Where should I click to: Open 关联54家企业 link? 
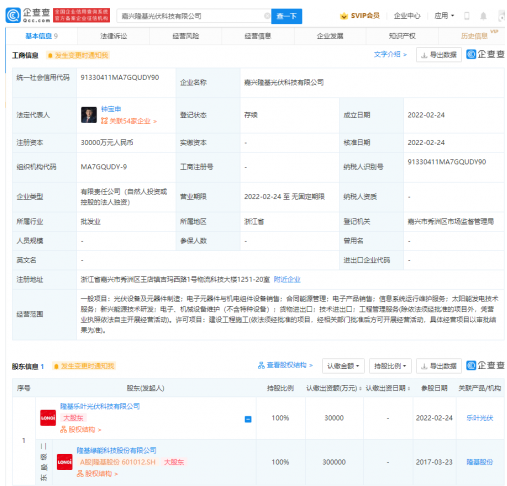point(129,121)
